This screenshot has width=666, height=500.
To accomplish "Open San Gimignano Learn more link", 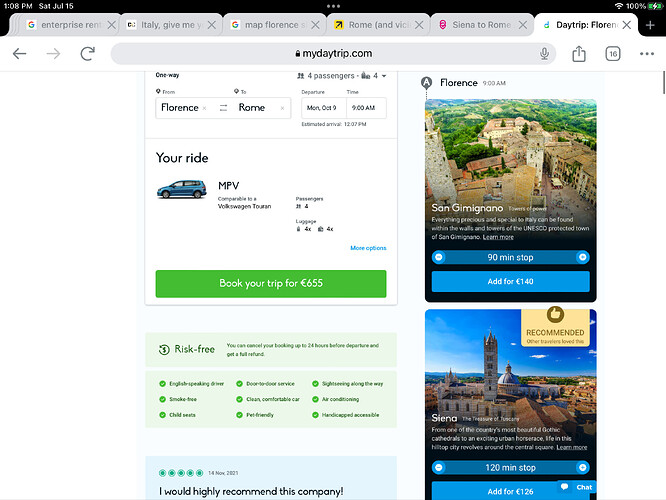I will (x=498, y=237).
